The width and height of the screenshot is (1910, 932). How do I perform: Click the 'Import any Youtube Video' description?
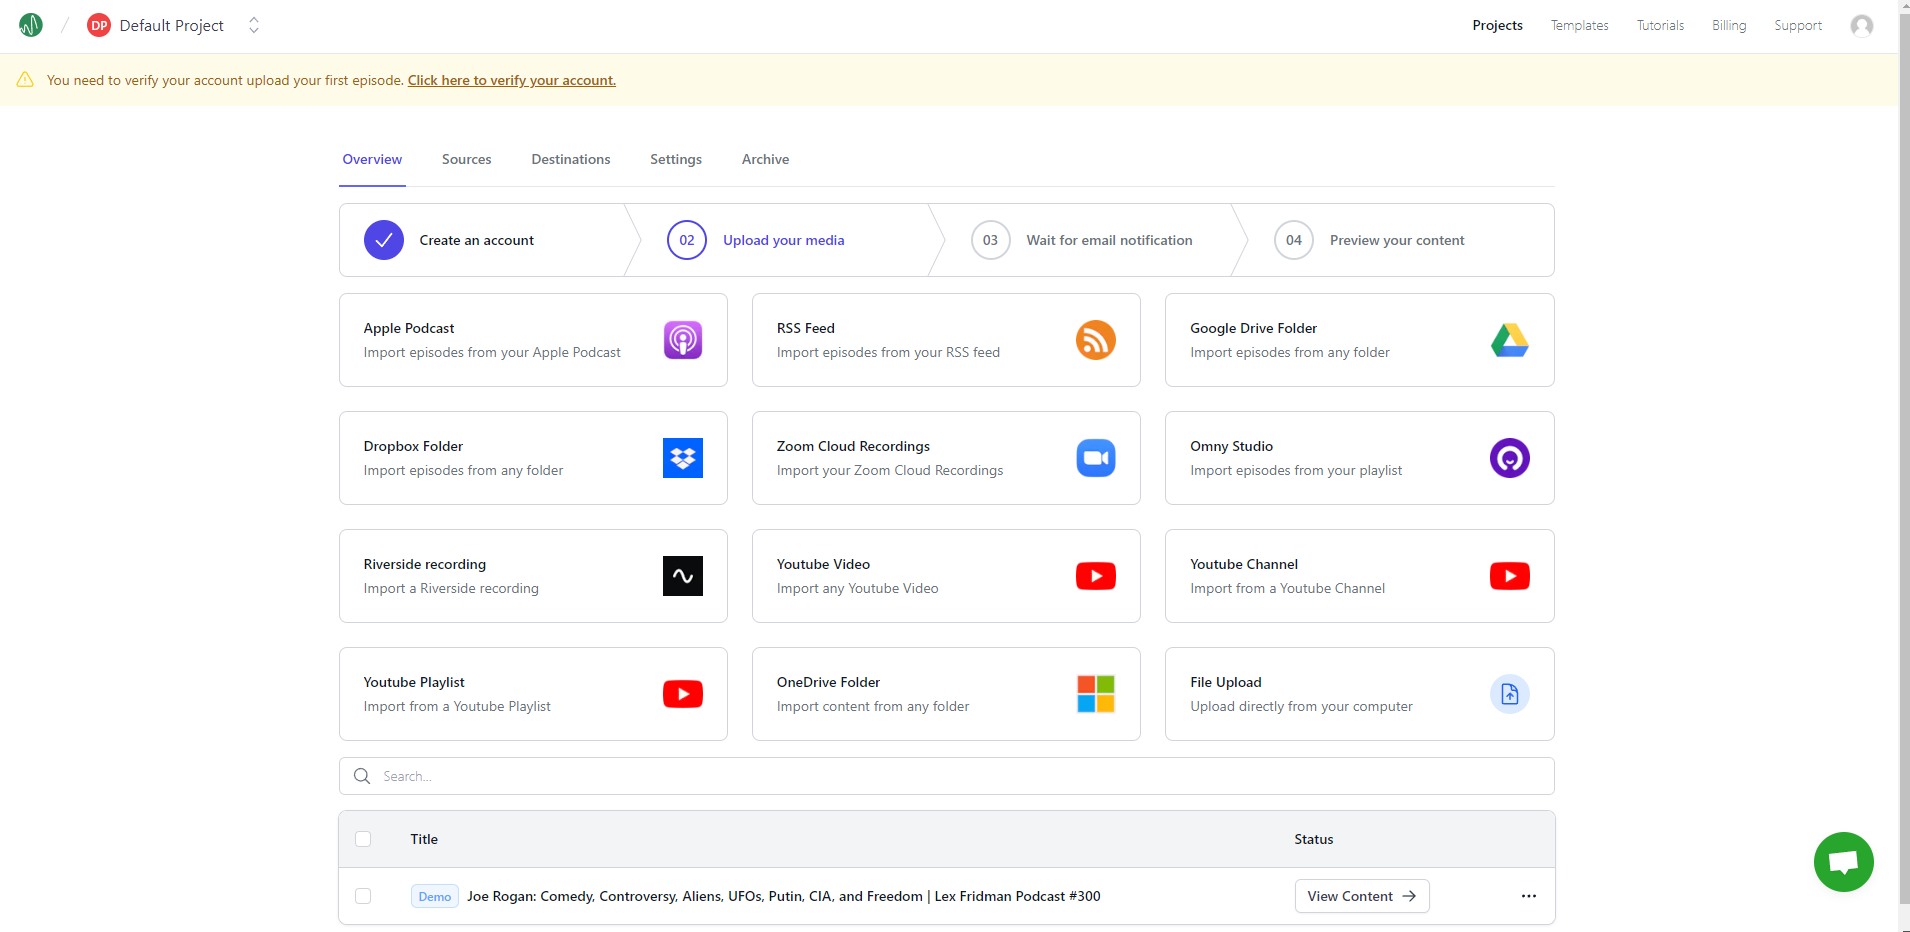coord(858,588)
